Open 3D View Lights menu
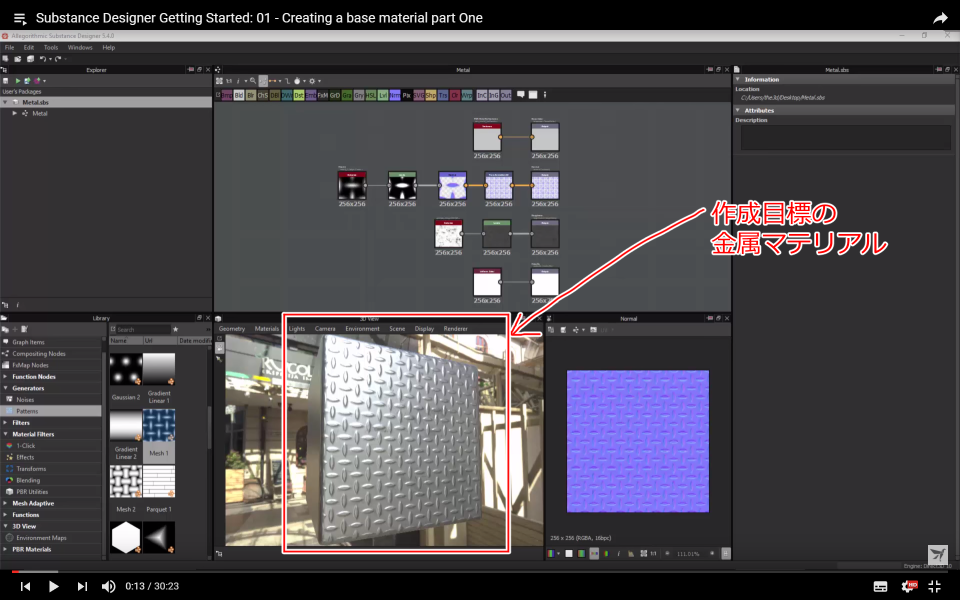The height and width of the screenshot is (600, 960). click(297, 329)
